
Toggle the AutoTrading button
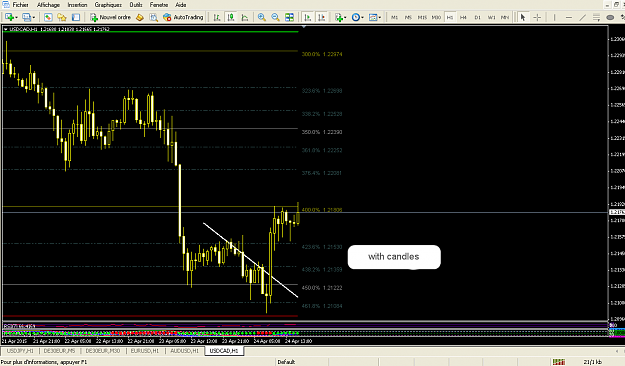coord(183,17)
